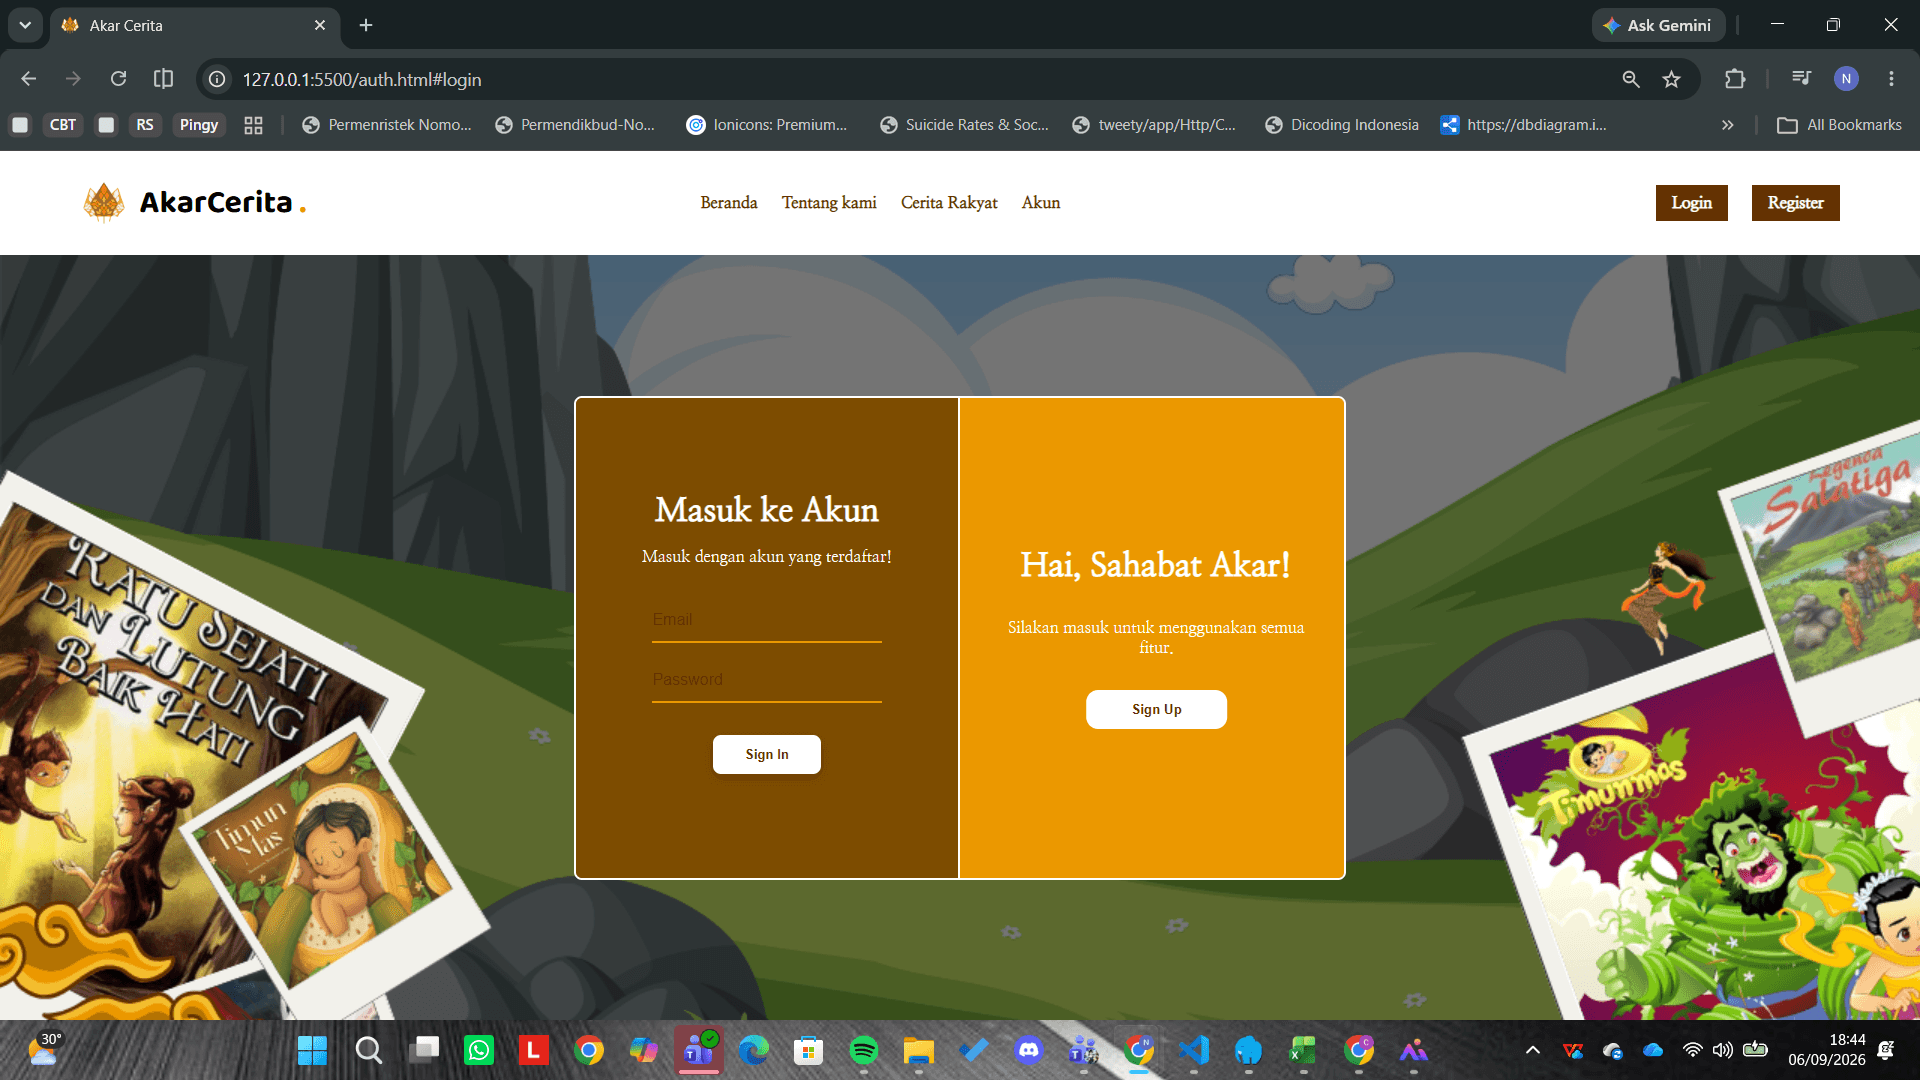The width and height of the screenshot is (1920, 1080).
Task: Open Windows Search from the taskbar
Action: (368, 1050)
